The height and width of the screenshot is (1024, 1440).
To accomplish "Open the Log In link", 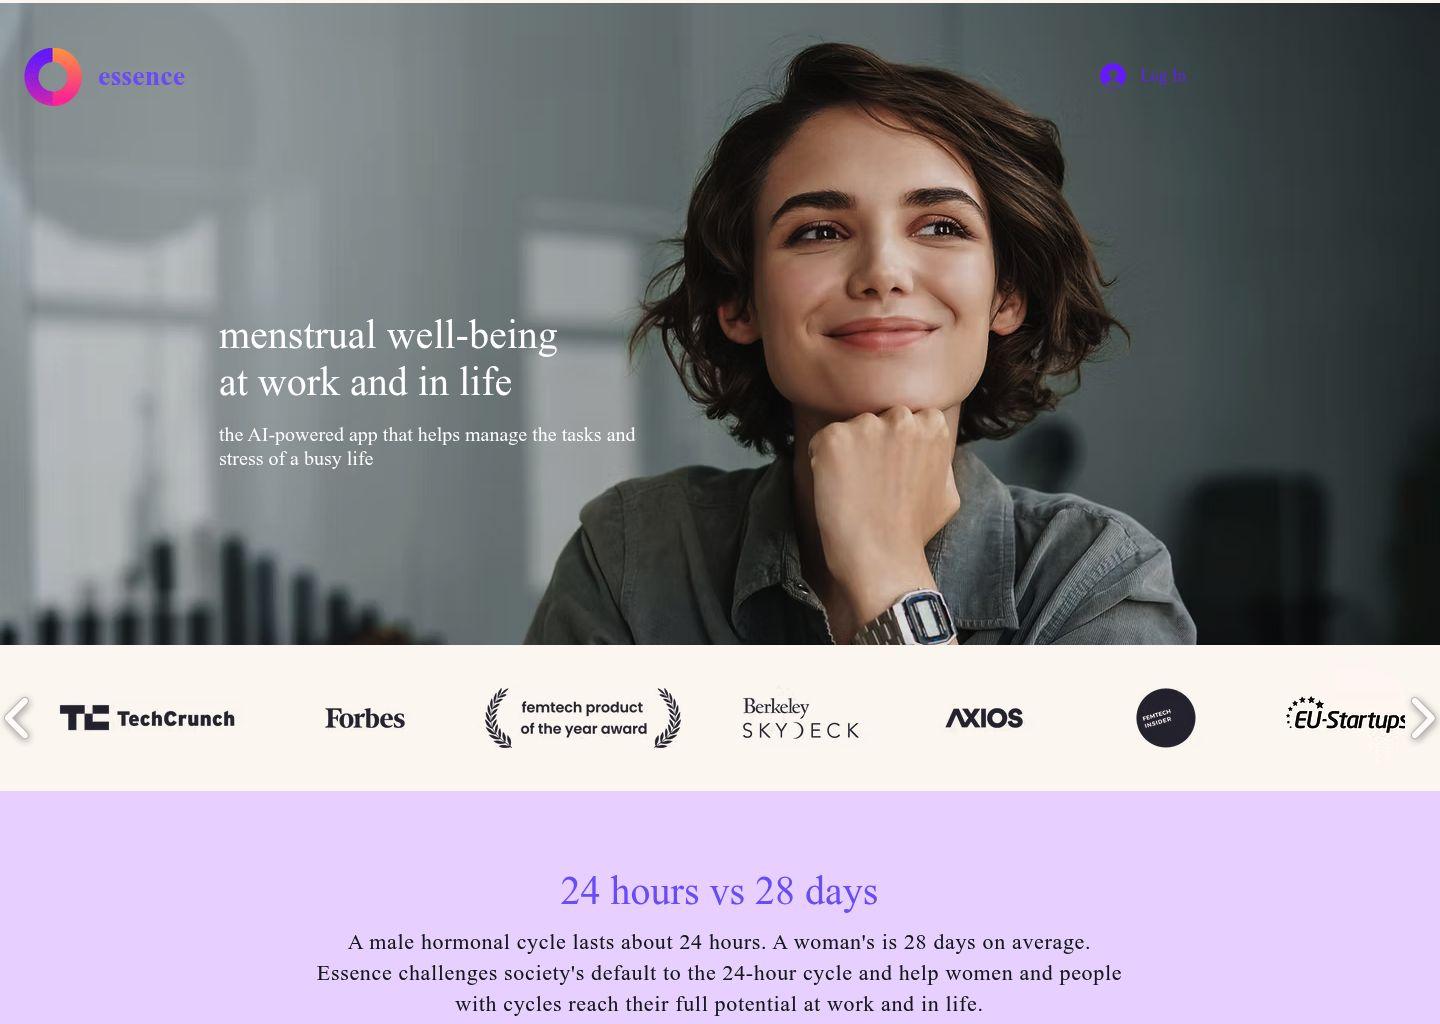I will [1163, 76].
